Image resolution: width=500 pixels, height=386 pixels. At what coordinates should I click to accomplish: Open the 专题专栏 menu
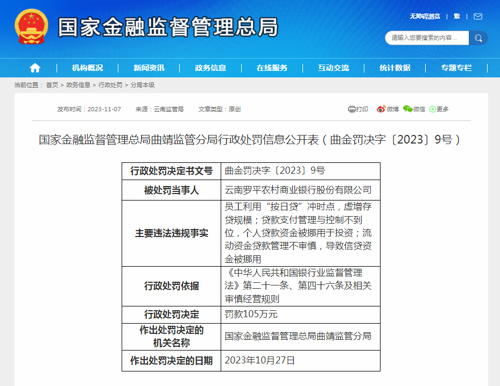(x=456, y=68)
